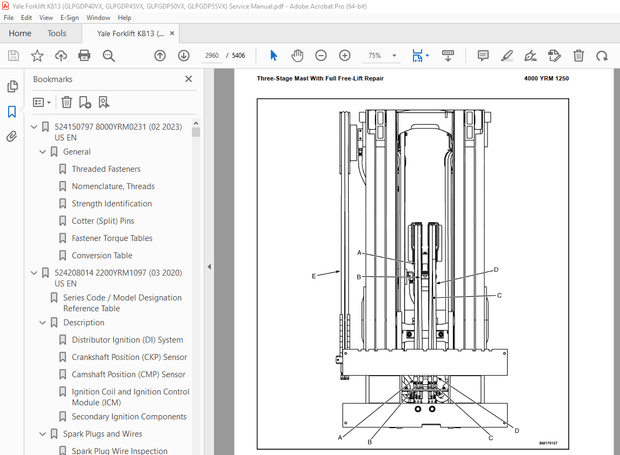Select the Yale Forklift K813 document tab
Viewport: 620px width, 455px height.
point(130,34)
